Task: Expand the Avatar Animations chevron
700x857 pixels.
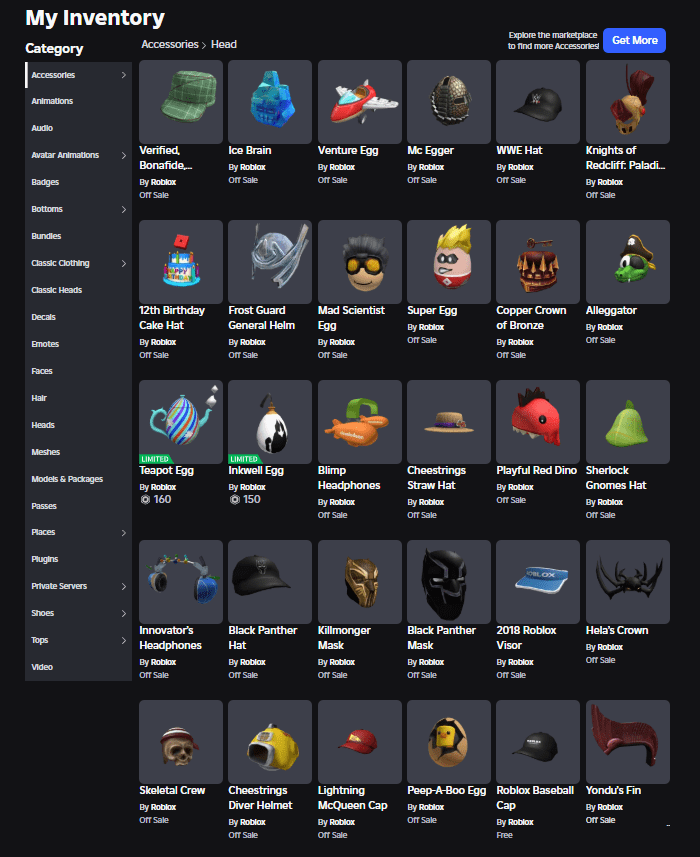Action: click(x=123, y=155)
